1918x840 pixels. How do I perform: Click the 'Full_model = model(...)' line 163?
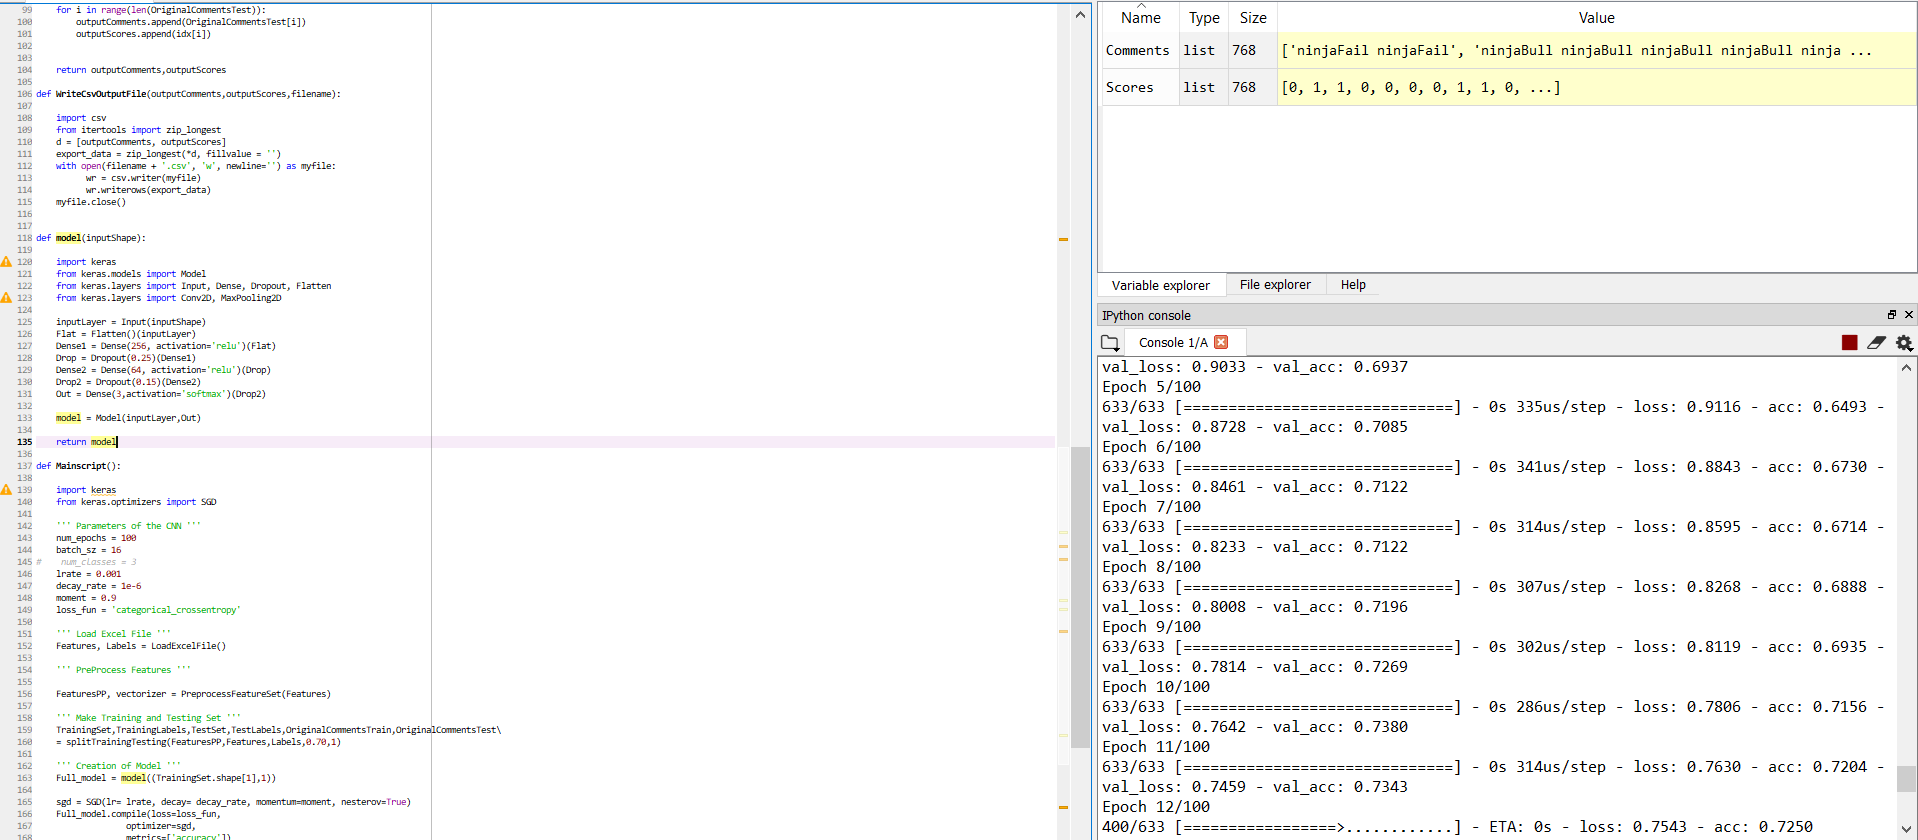tap(166, 778)
